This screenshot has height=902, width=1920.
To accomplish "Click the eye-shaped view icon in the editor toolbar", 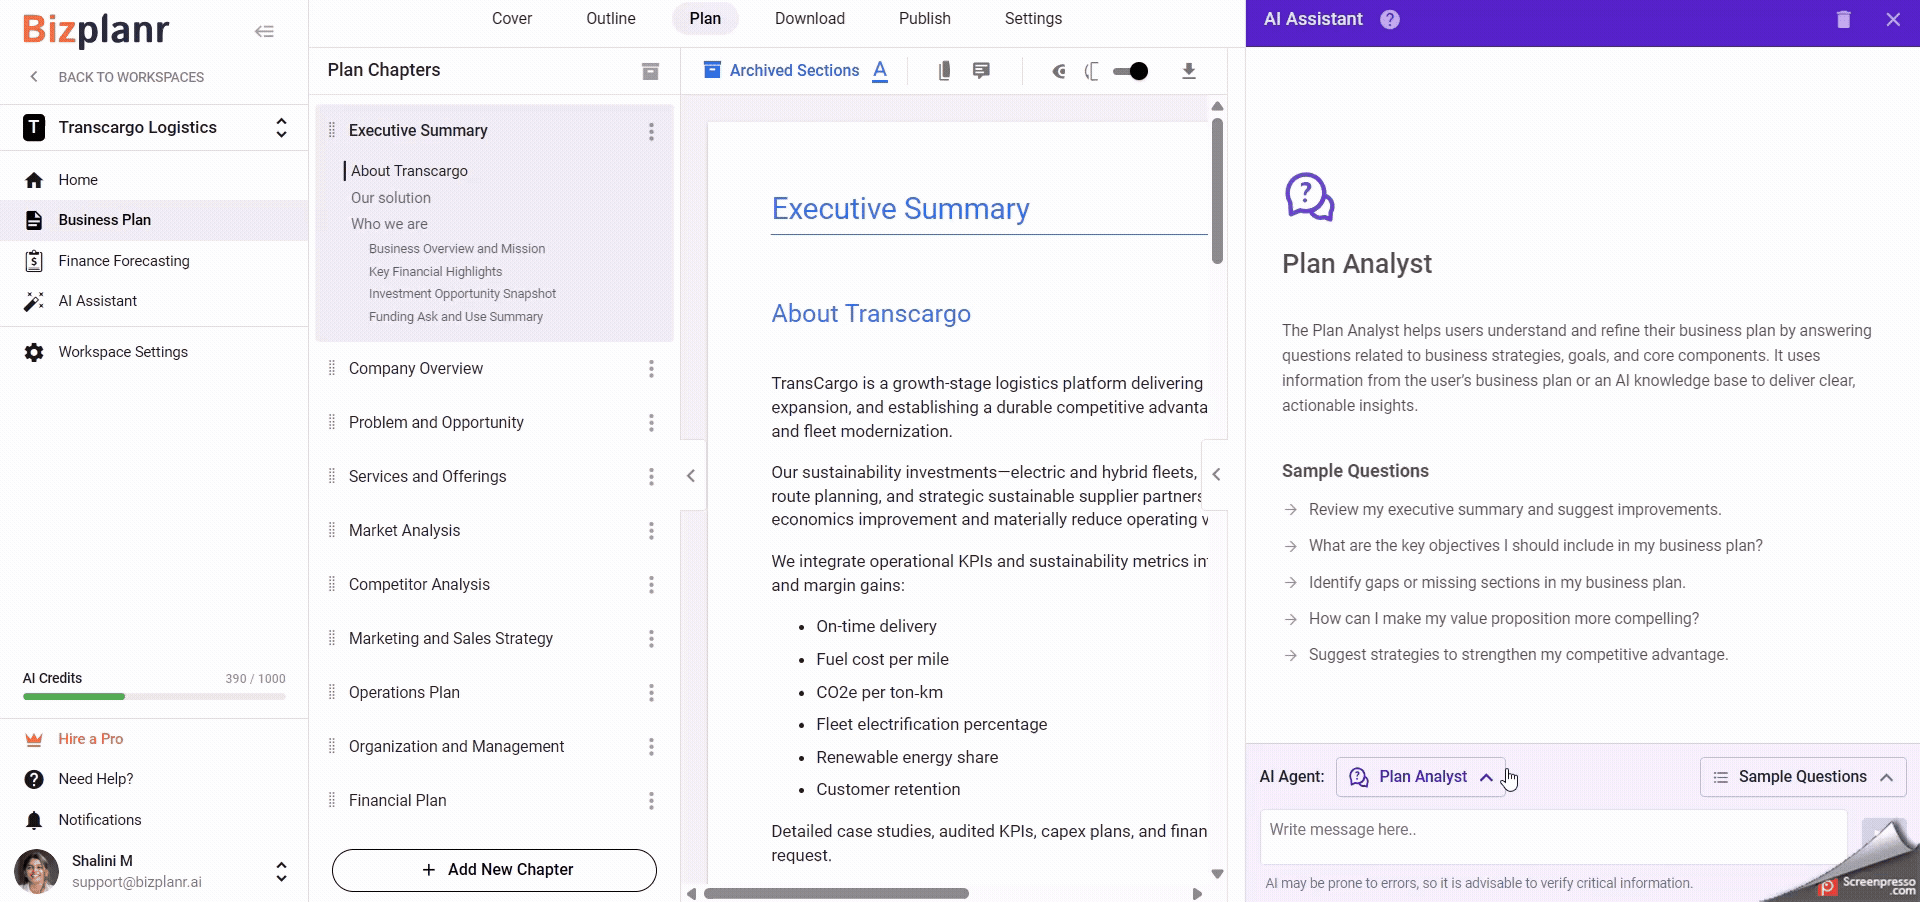I will tap(1059, 71).
